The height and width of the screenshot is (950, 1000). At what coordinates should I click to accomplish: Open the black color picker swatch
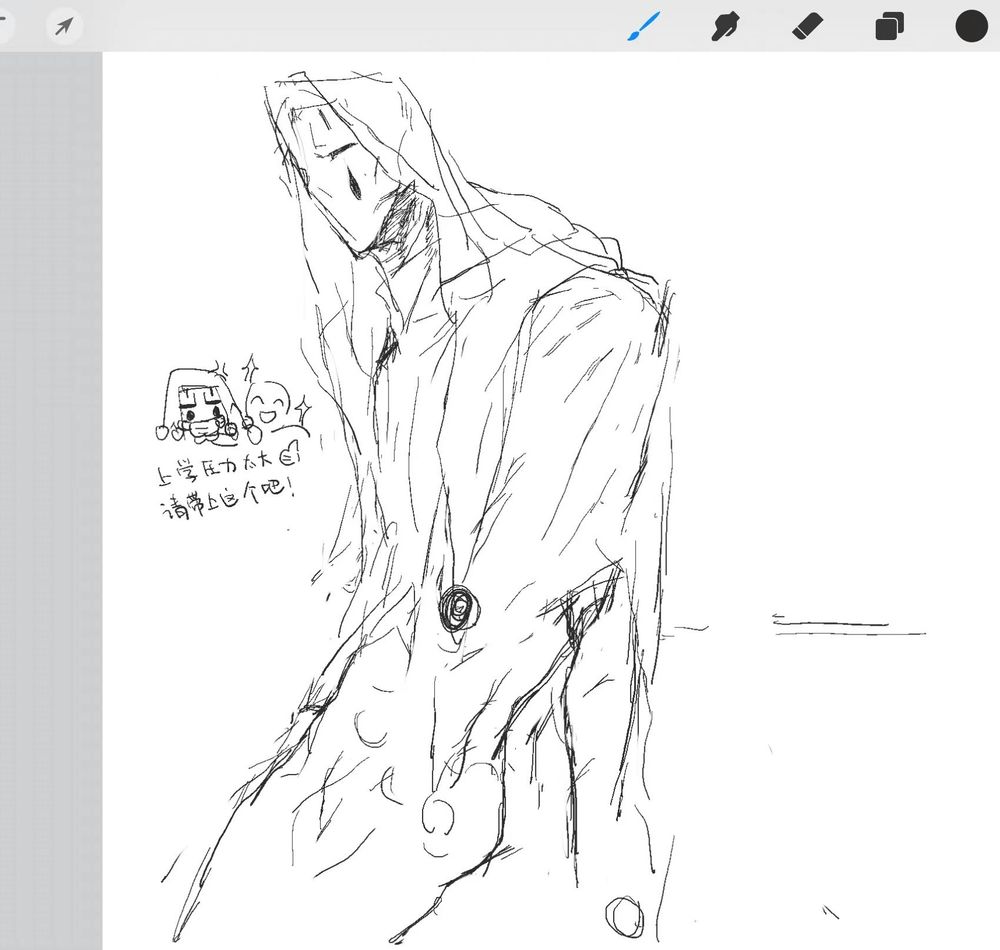(971, 26)
